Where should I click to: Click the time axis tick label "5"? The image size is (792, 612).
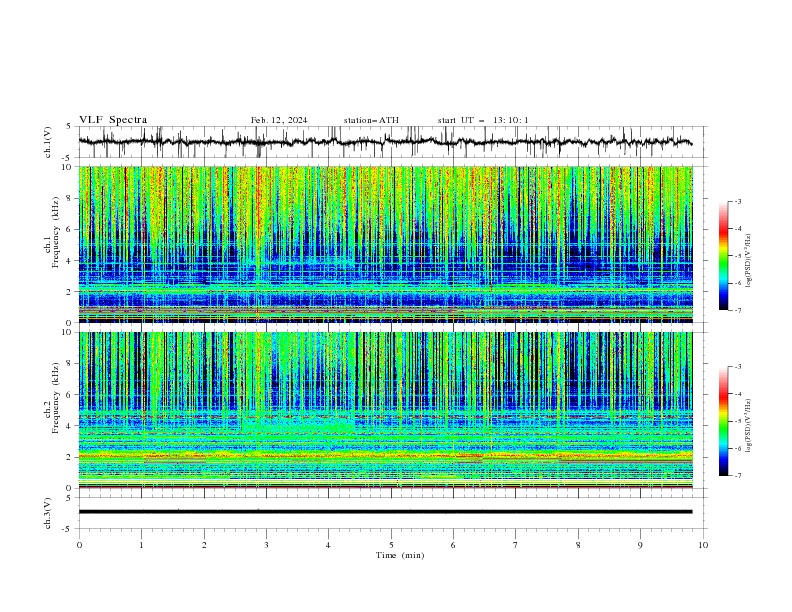391,545
